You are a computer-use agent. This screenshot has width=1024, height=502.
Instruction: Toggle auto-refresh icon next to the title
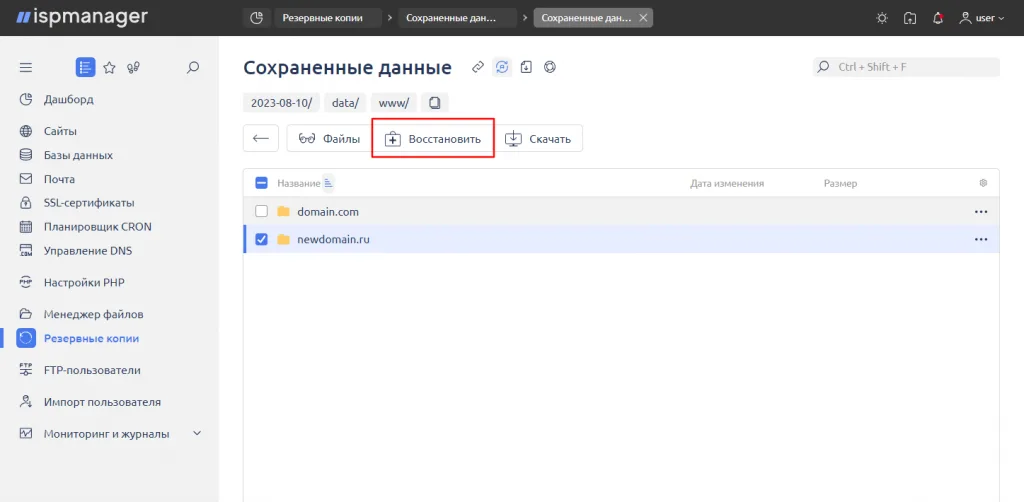502,67
